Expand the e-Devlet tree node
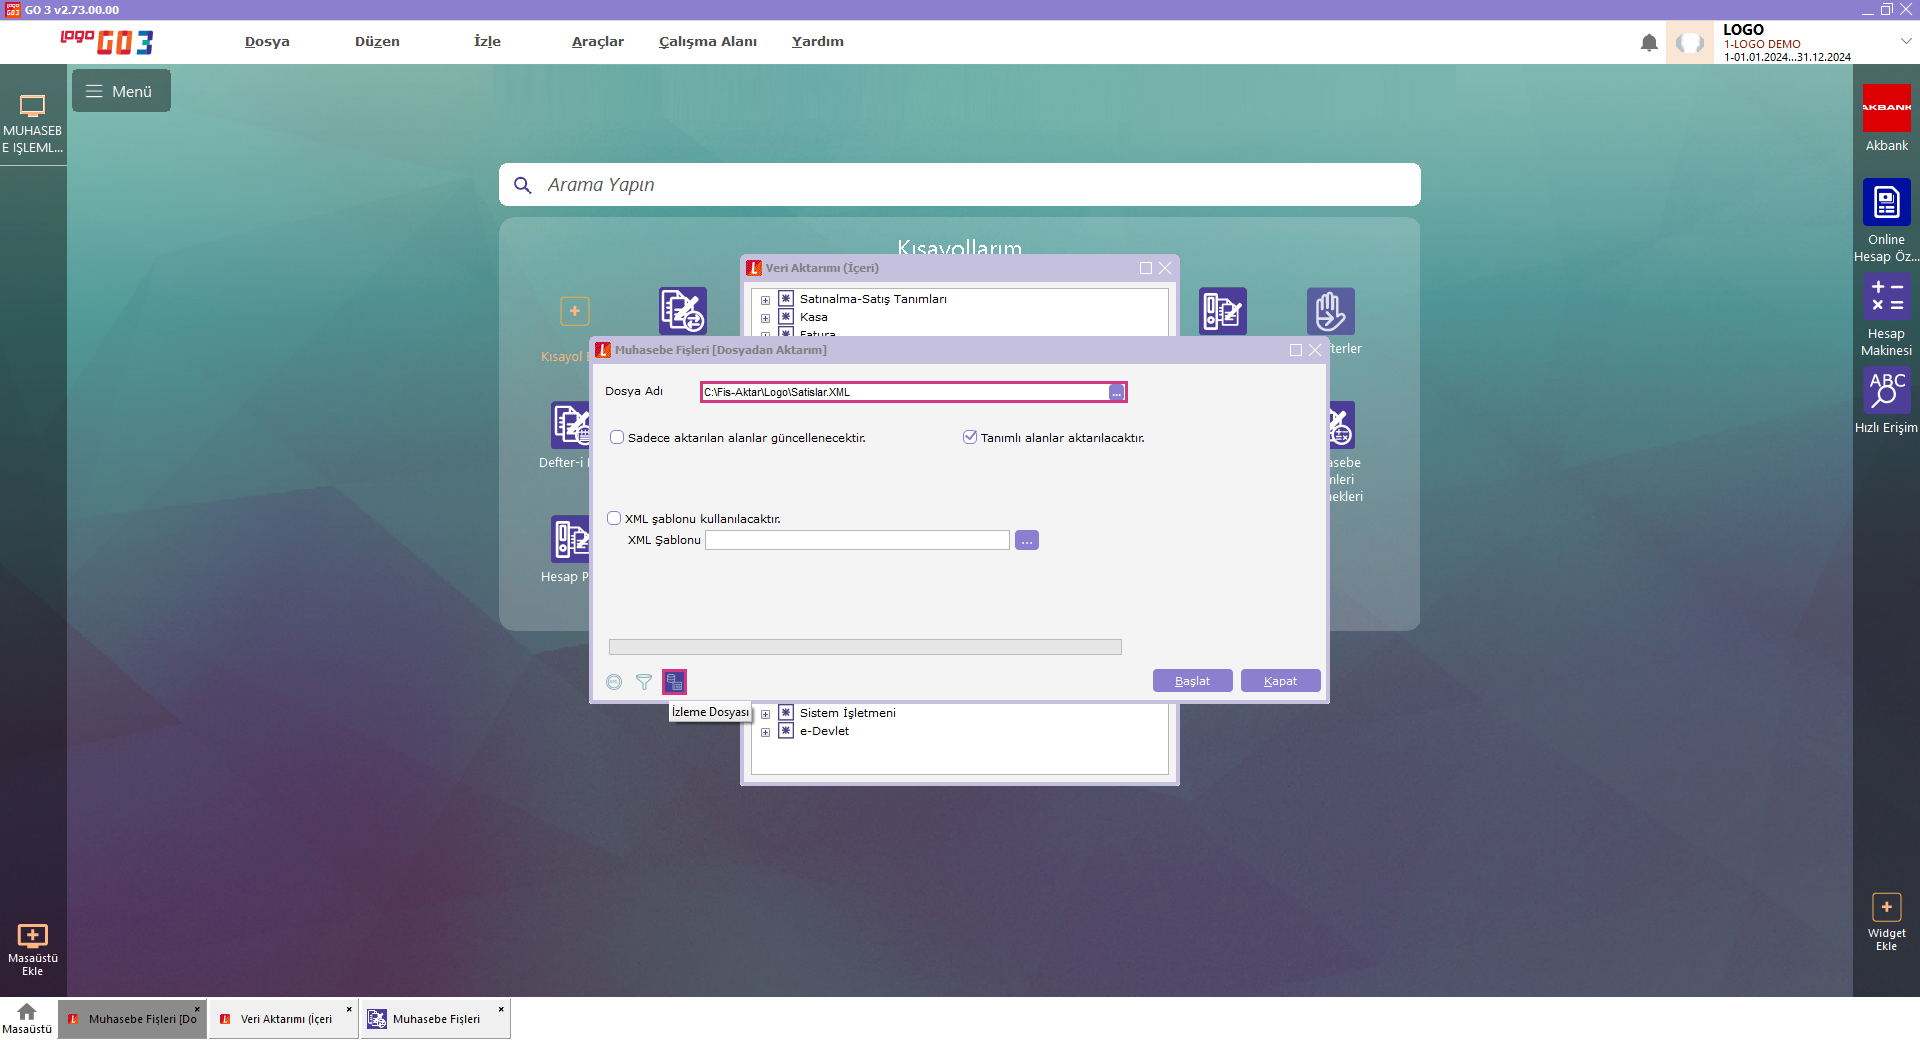This screenshot has height=1040, width=1920. point(765,732)
